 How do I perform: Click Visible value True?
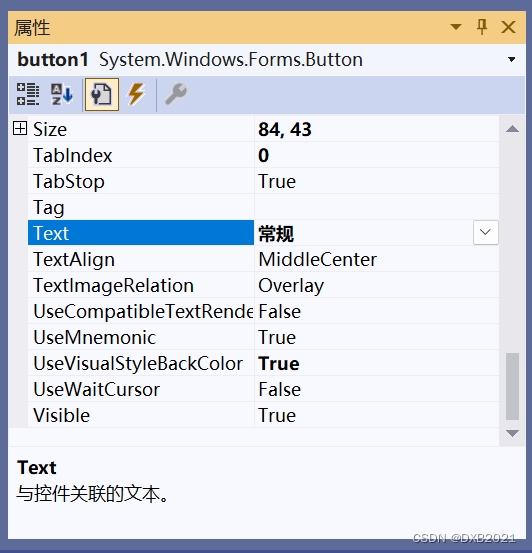point(277,415)
